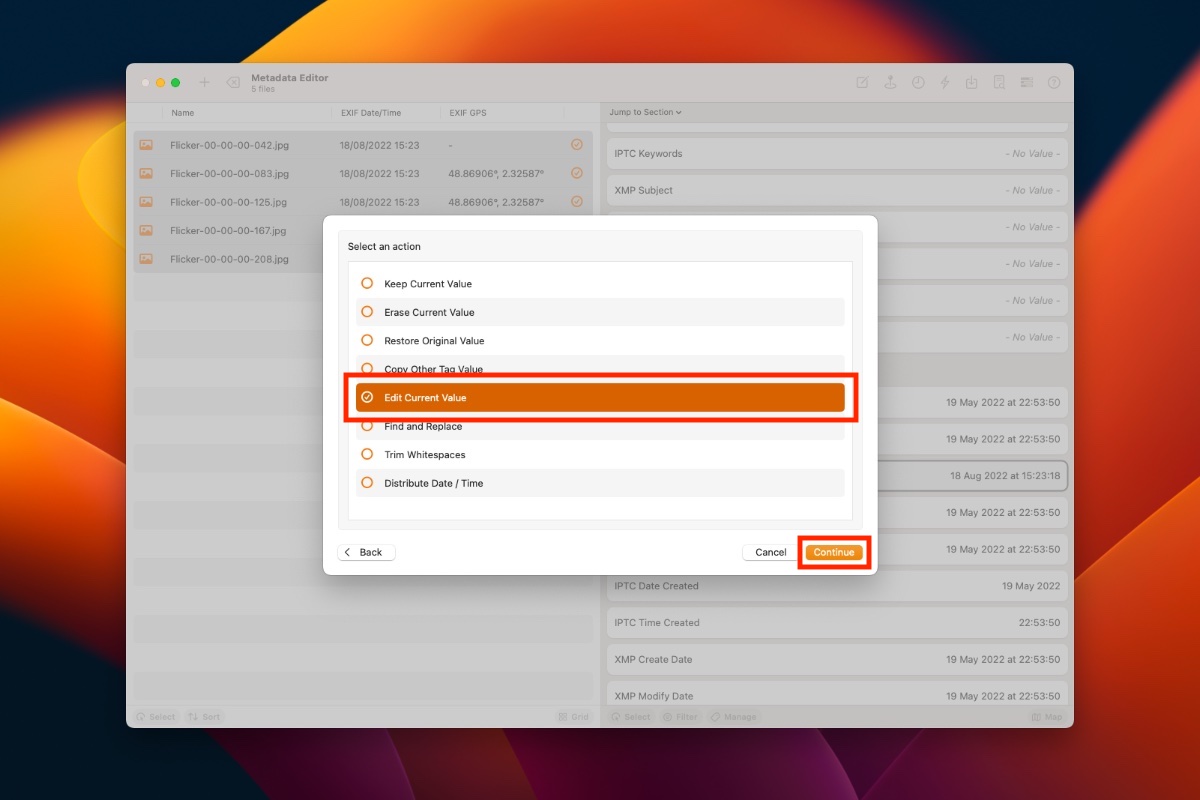Click the map pin icon in the toolbar

pos(890,83)
